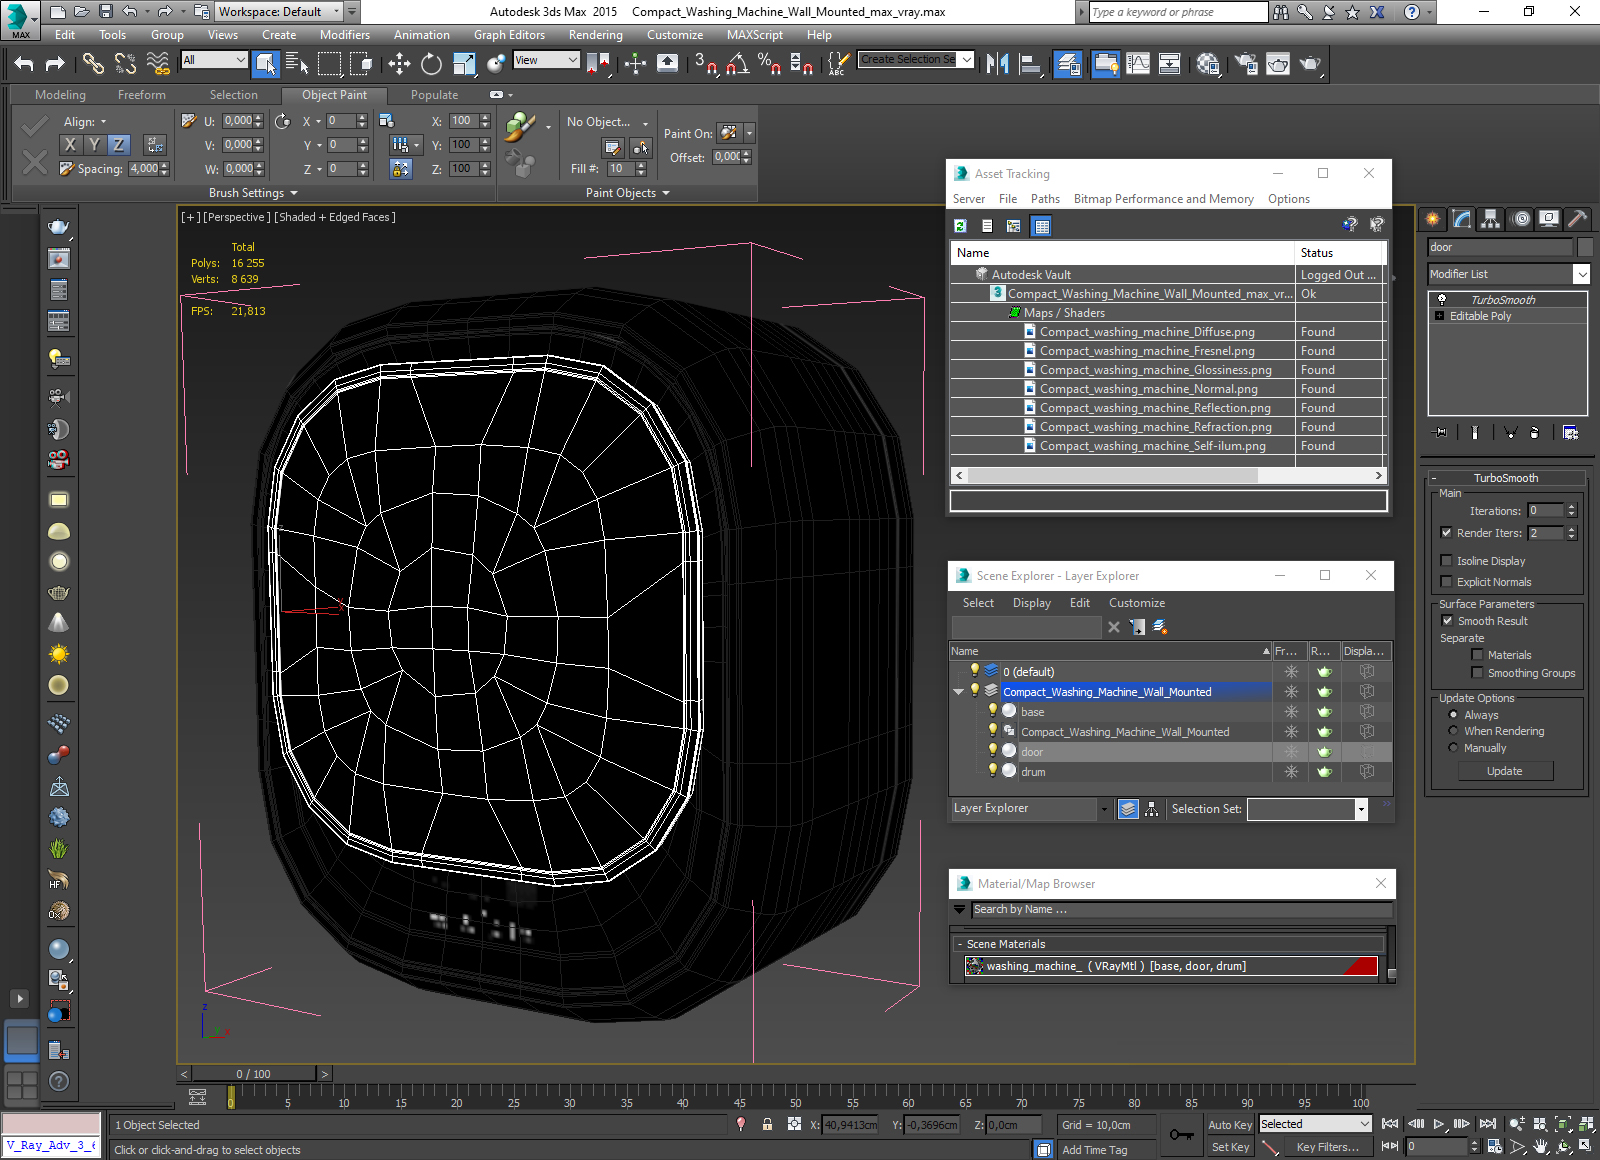Open Time Configuration in playback controls
The height and width of the screenshot is (1160, 1600).
(1494, 1146)
